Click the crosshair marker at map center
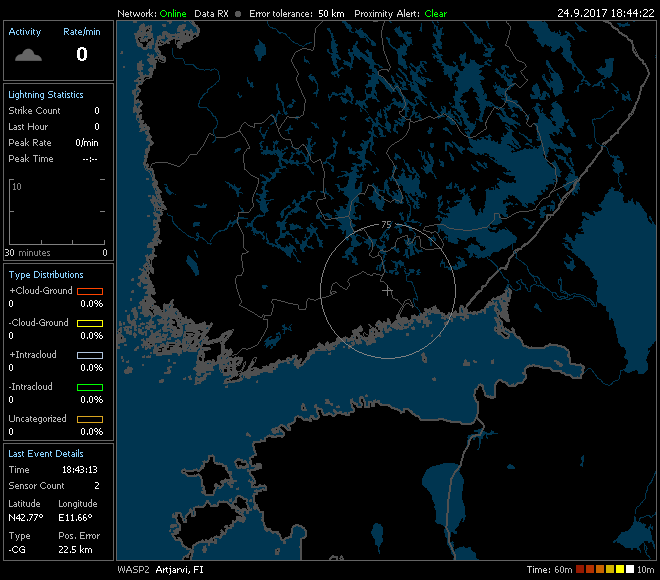 (x=387, y=291)
